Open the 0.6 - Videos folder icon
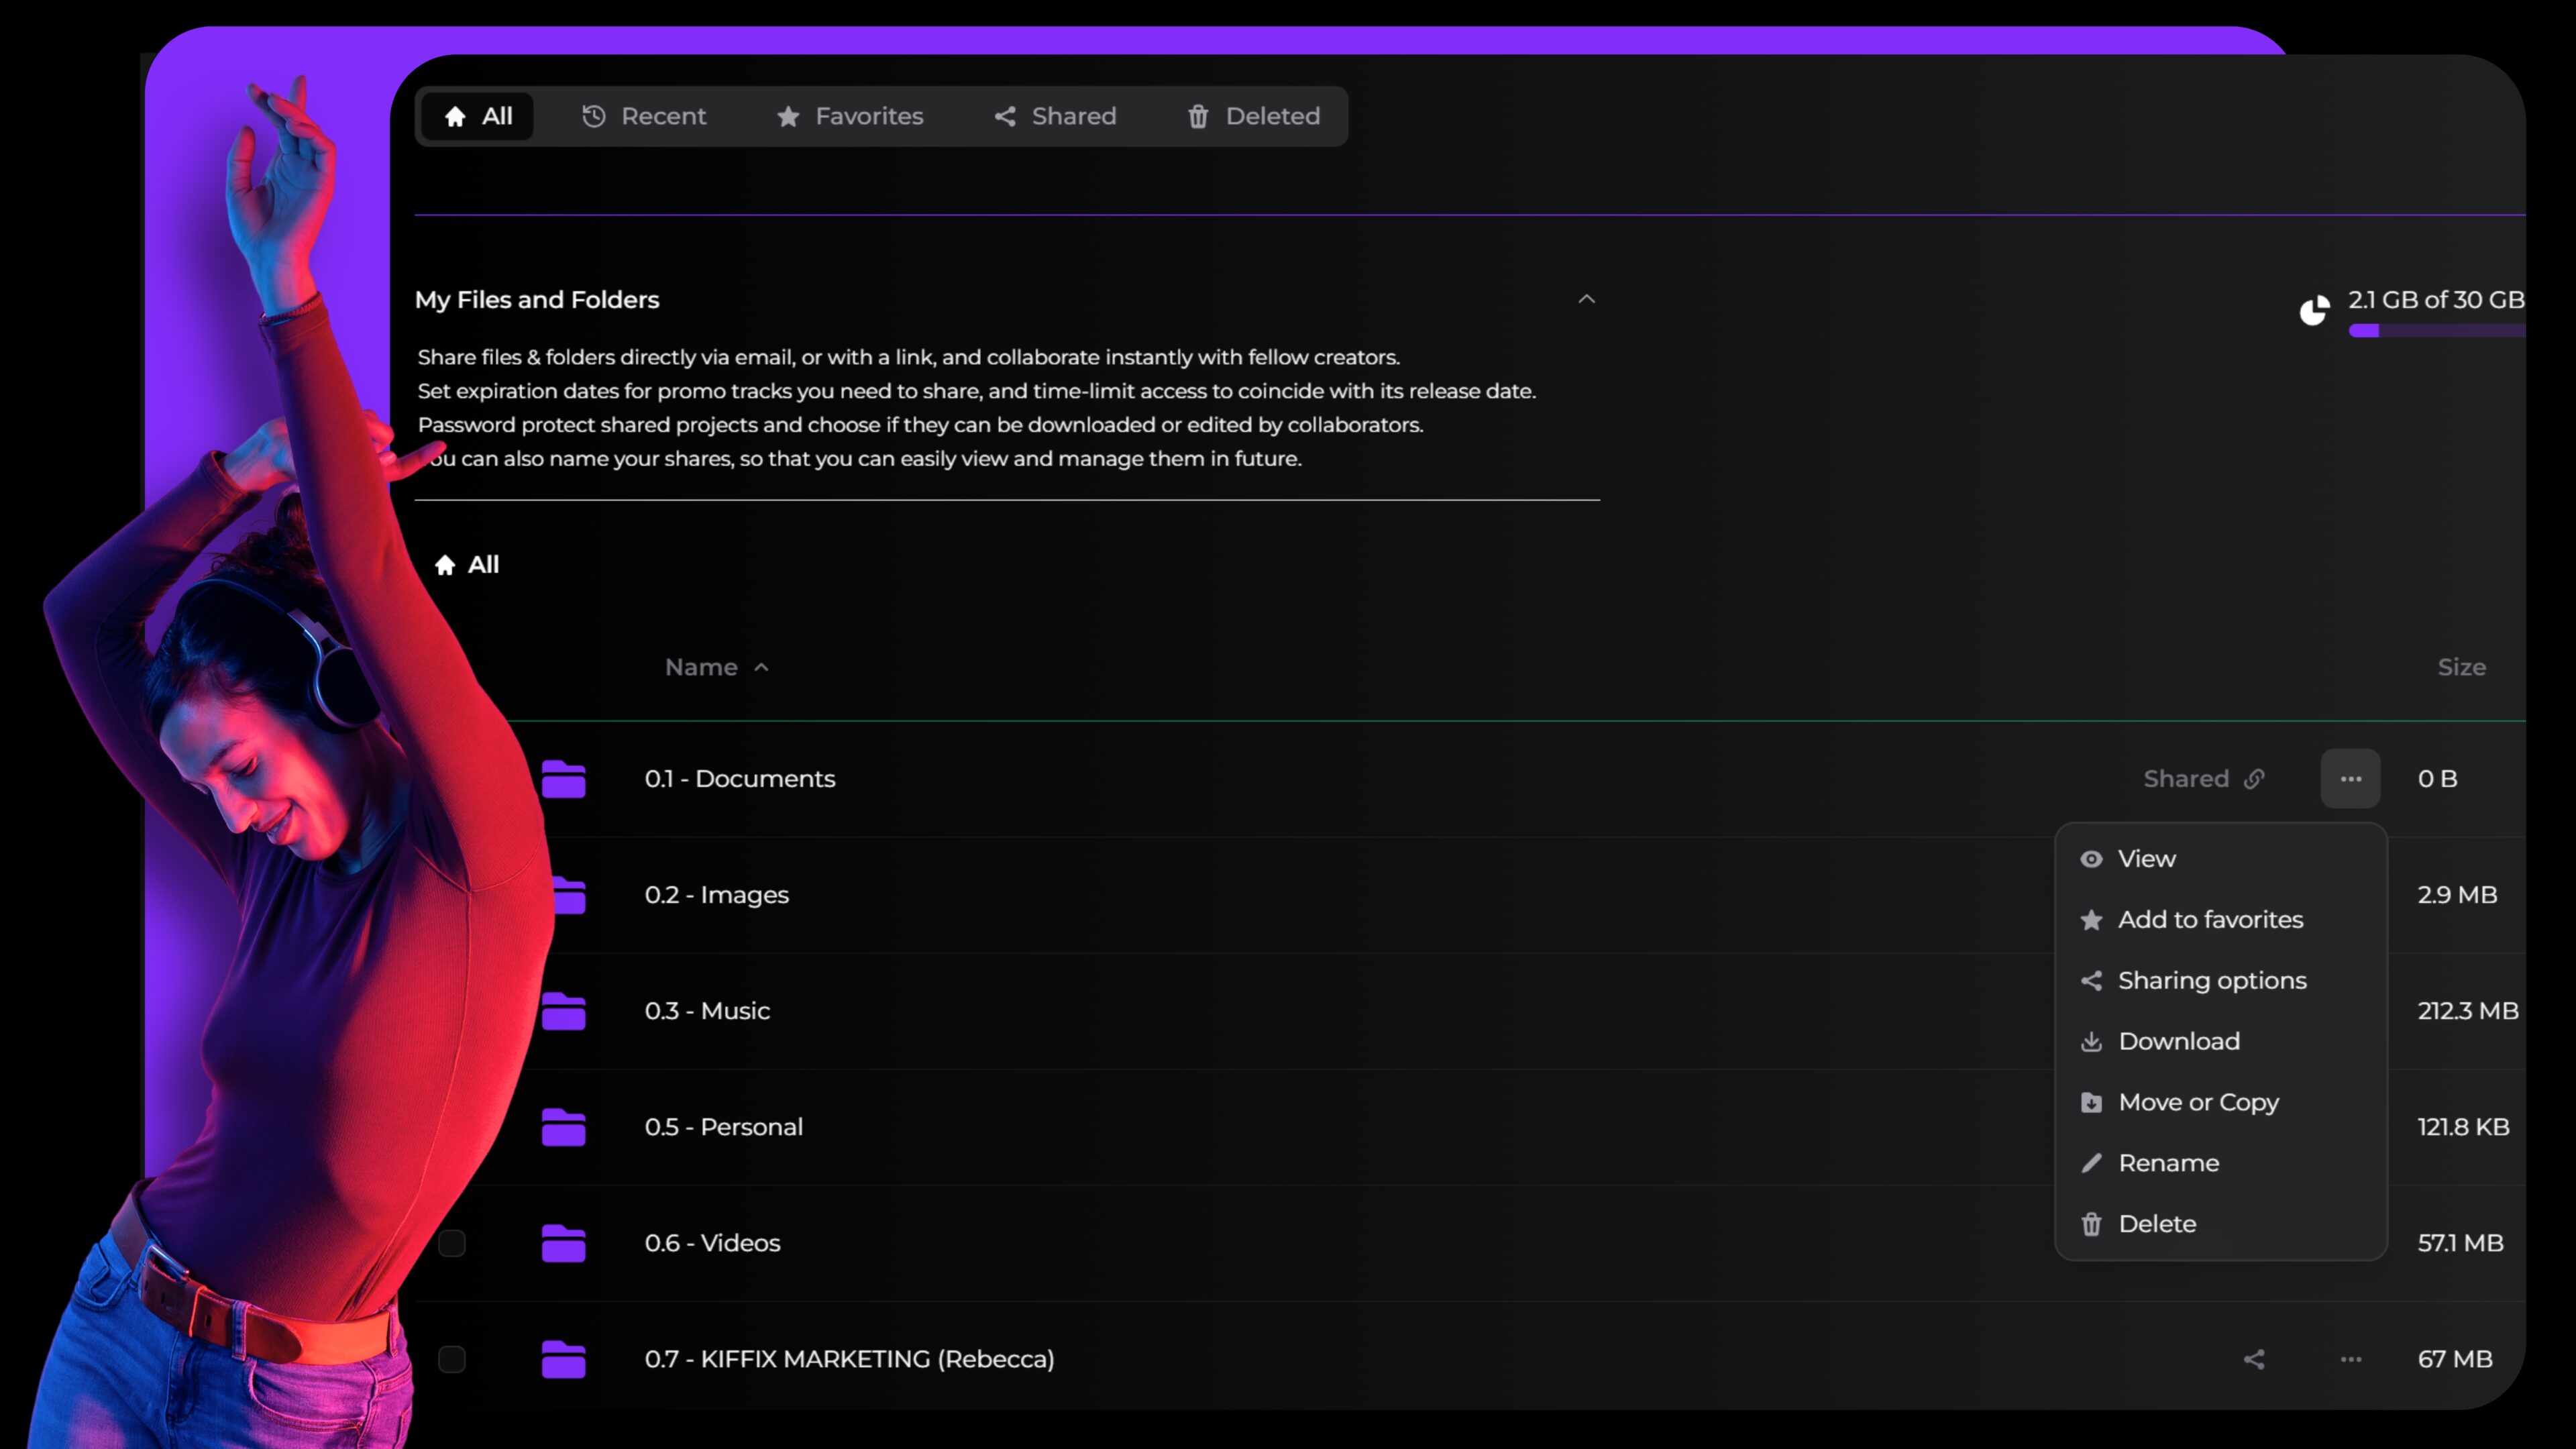Image resolution: width=2576 pixels, height=1449 pixels. [x=563, y=1243]
